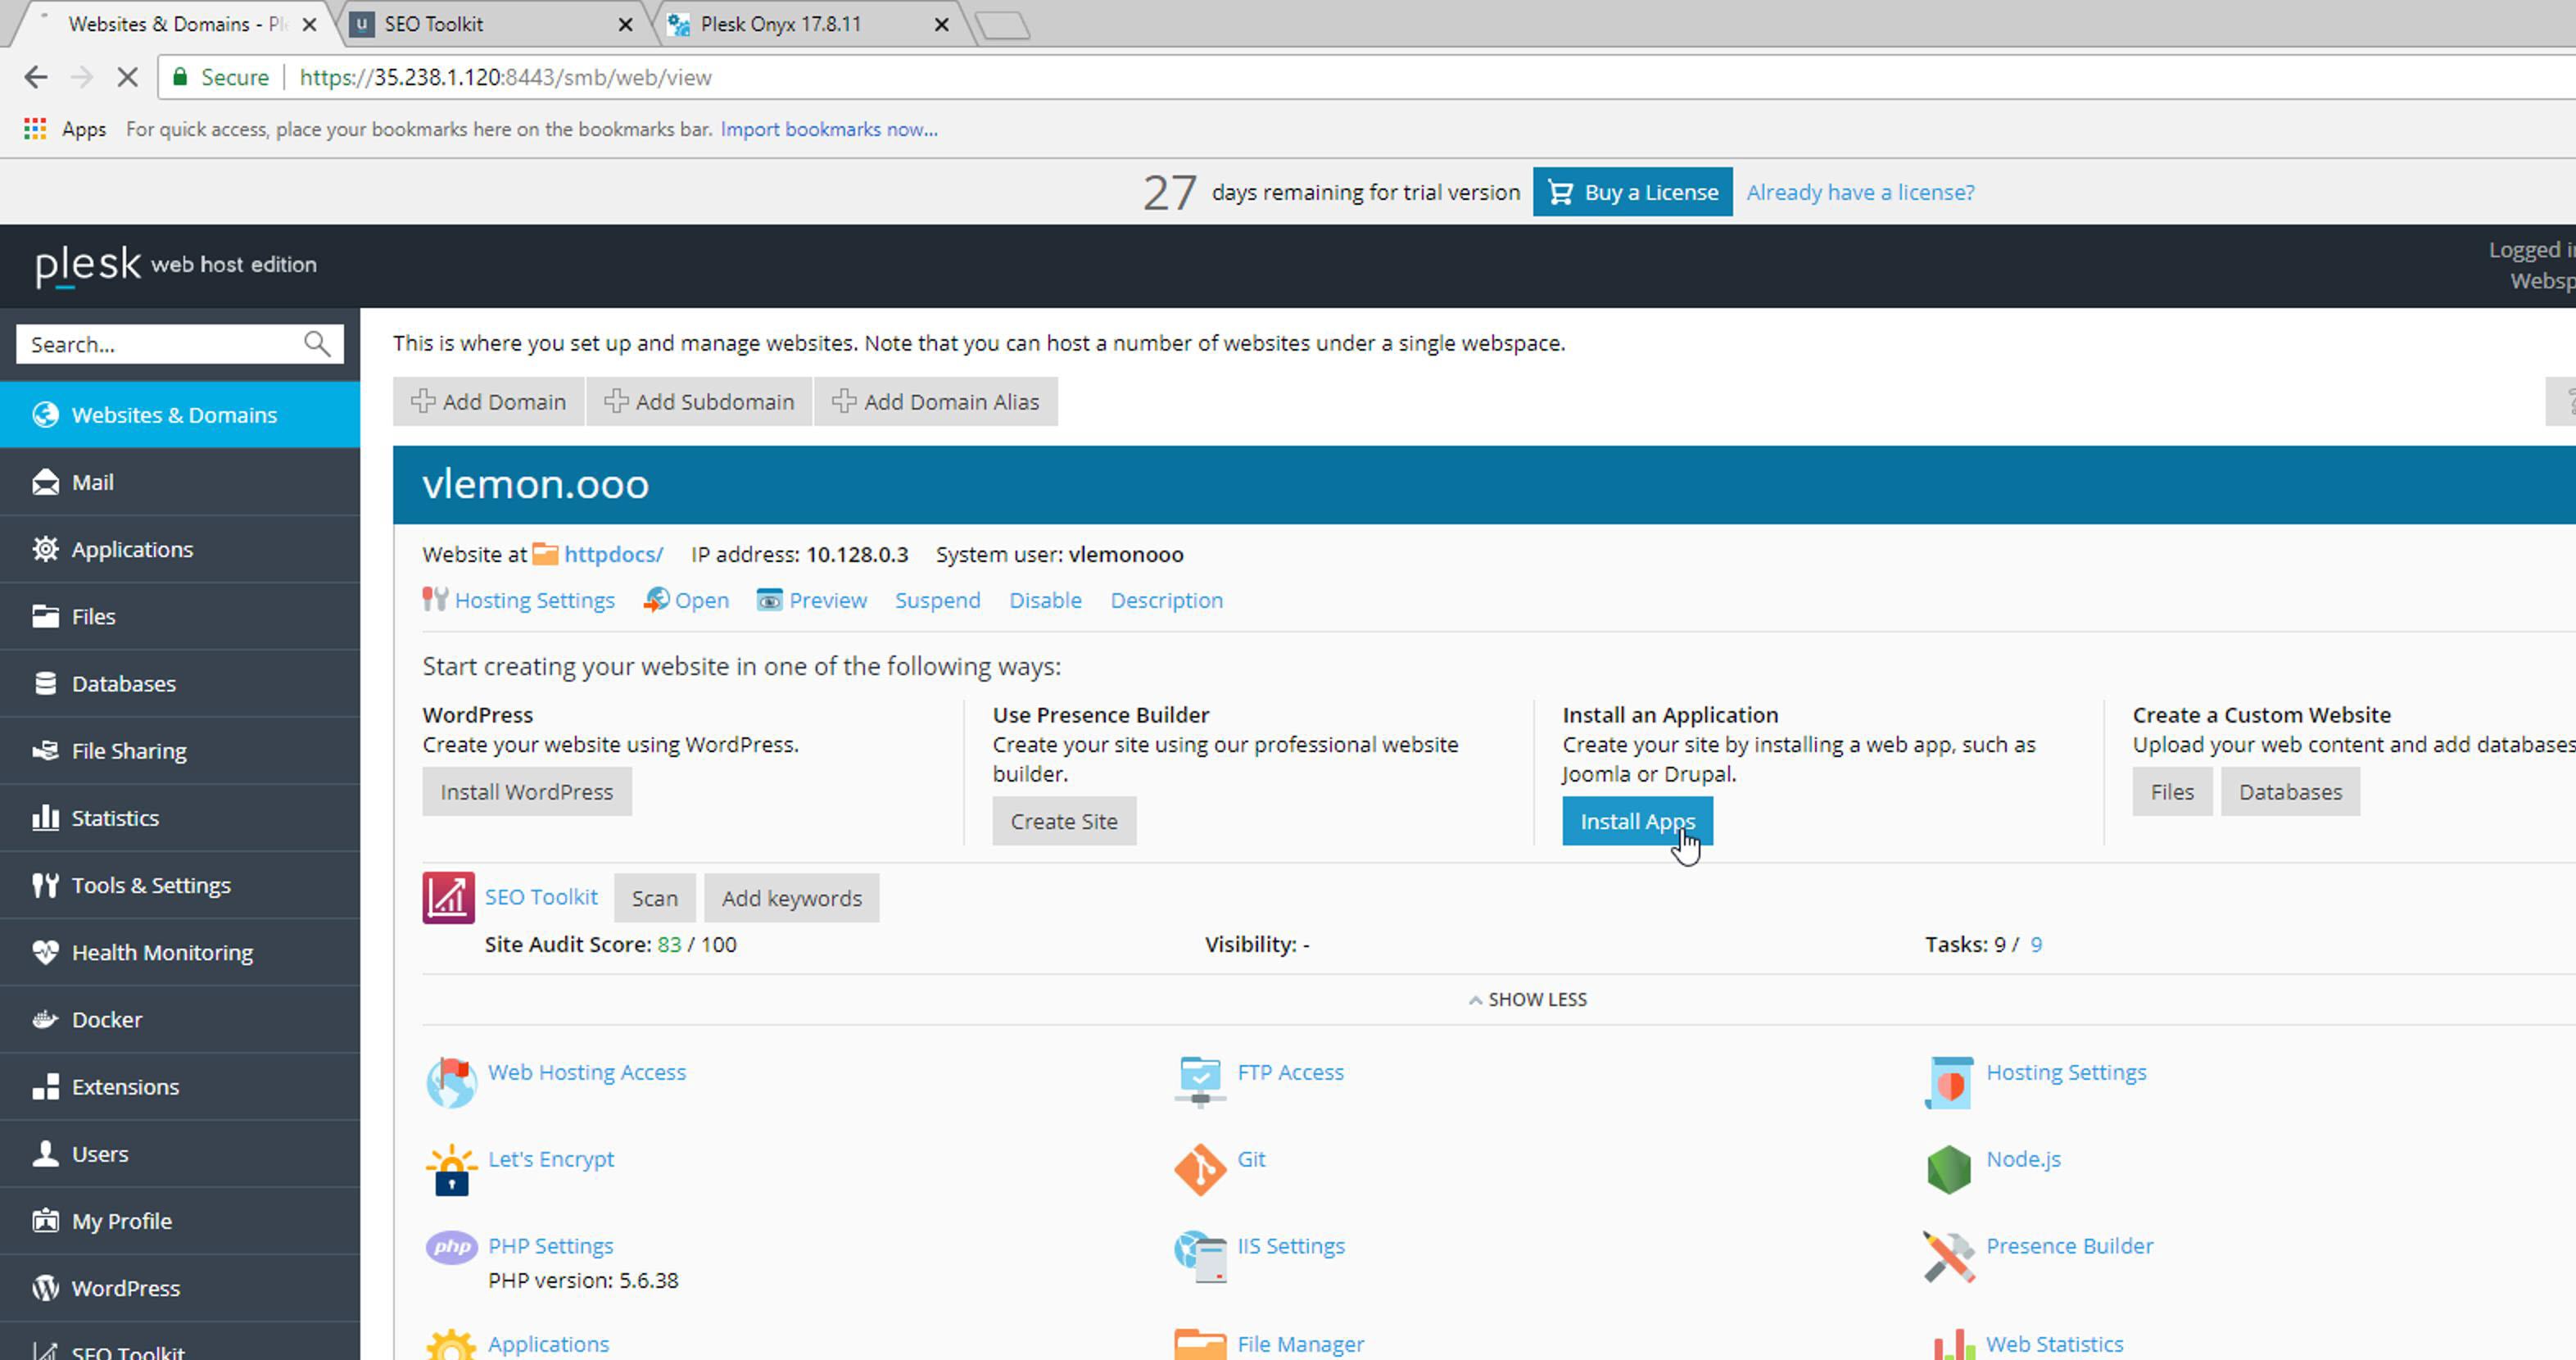Open the Git repository icon
The height and width of the screenshot is (1360, 2576).
point(1199,1169)
